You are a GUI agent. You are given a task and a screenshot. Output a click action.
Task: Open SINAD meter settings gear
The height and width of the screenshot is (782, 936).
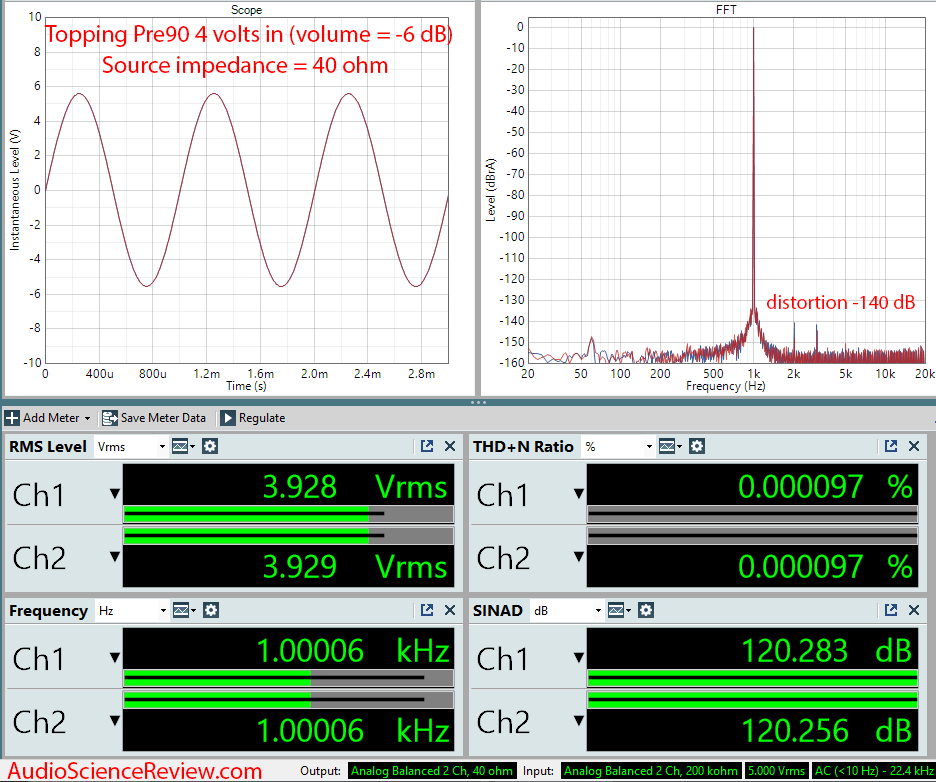click(x=646, y=610)
